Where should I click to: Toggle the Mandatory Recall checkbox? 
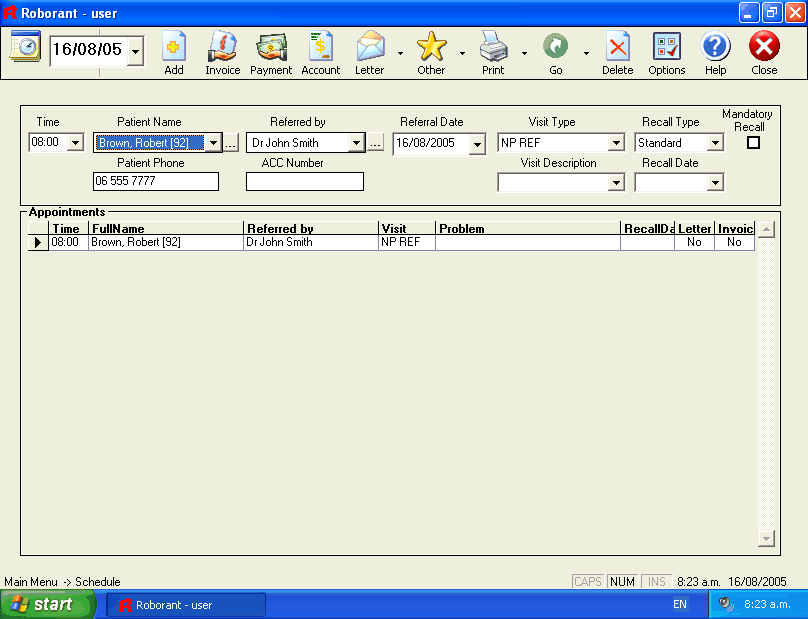click(753, 142)
